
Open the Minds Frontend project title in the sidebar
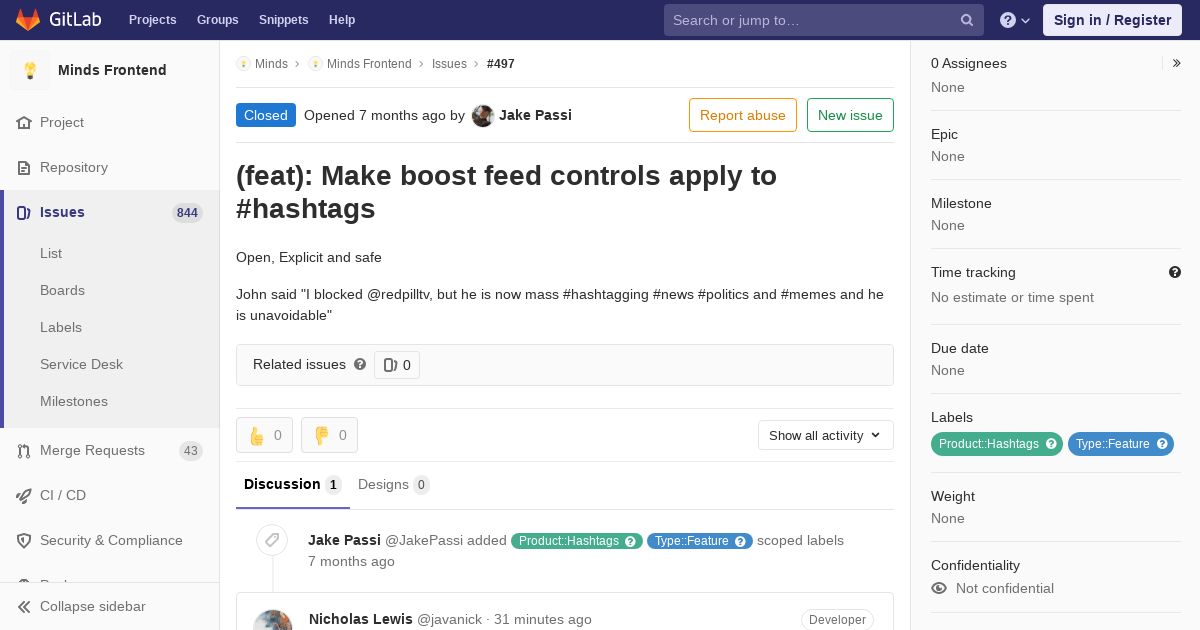click(x=112, y=70)
